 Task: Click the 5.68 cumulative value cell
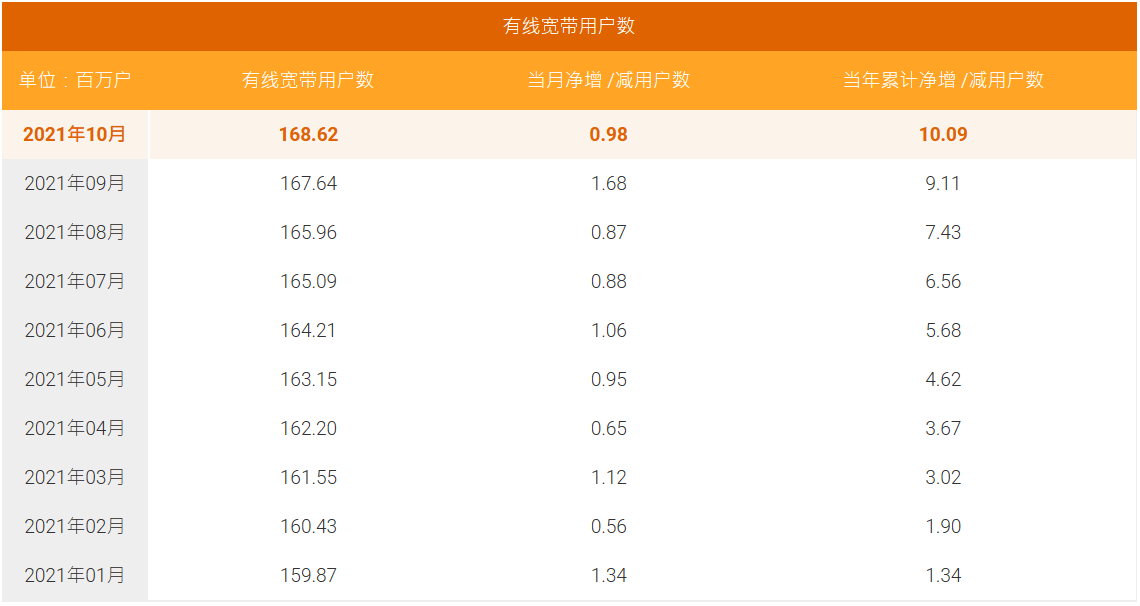(943, 330)
